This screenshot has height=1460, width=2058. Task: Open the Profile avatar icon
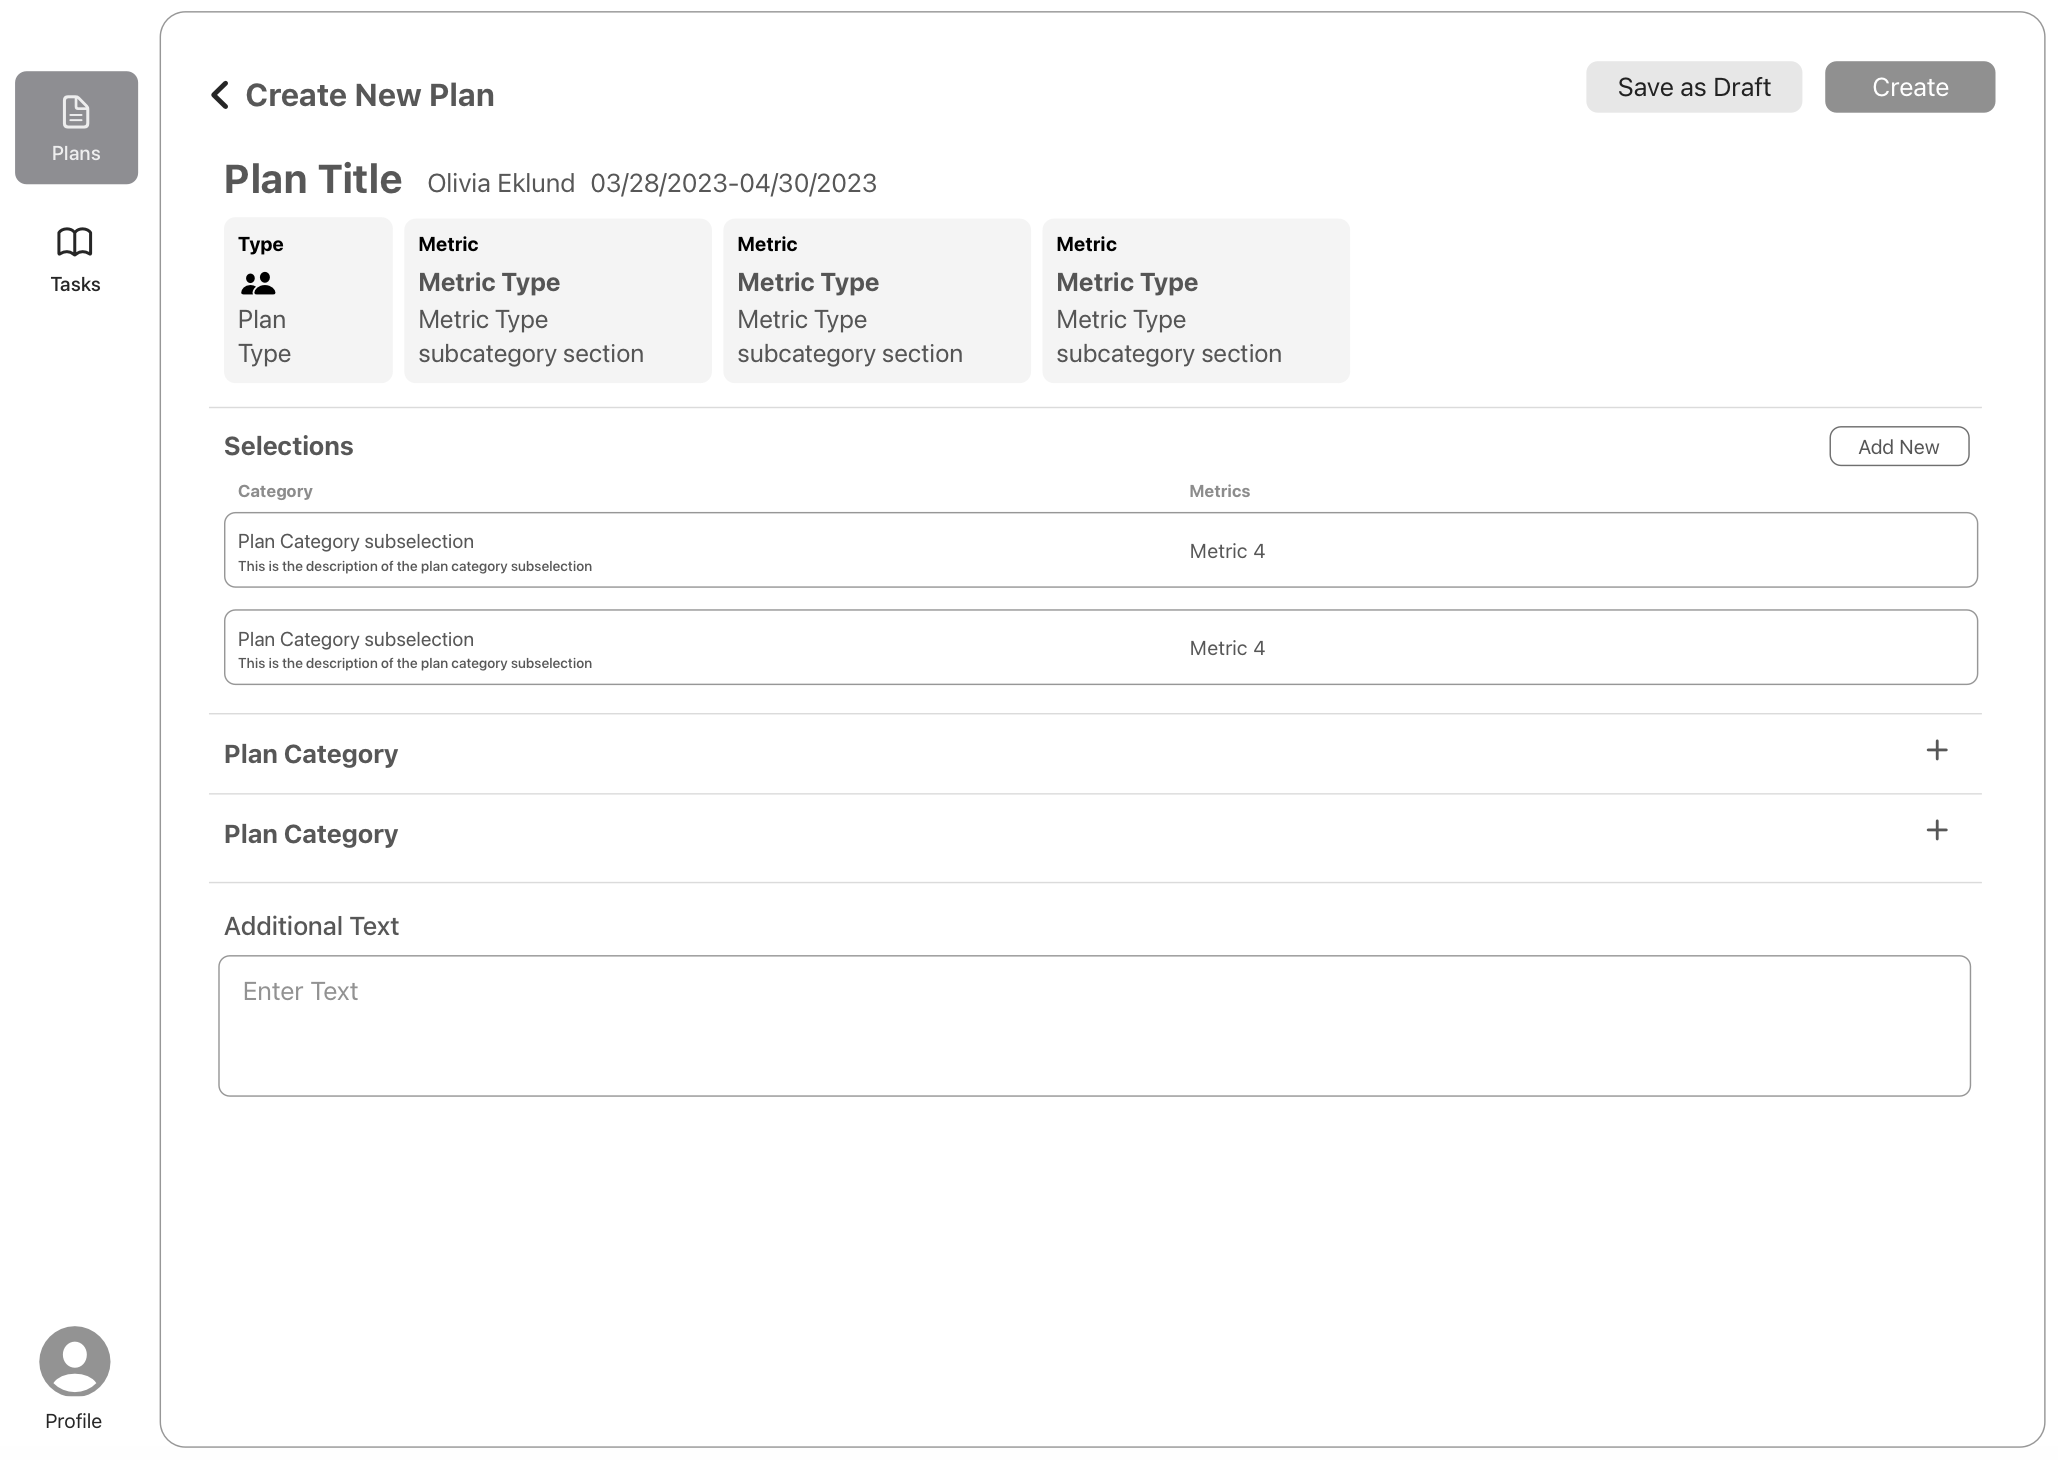click(75, 1360)
